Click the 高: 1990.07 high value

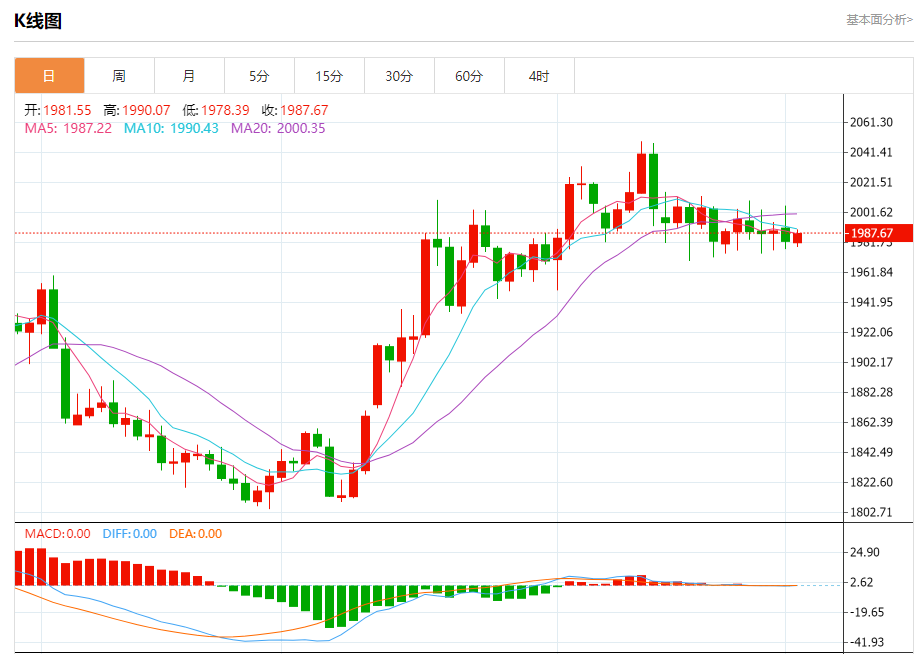tap(137, 110)
